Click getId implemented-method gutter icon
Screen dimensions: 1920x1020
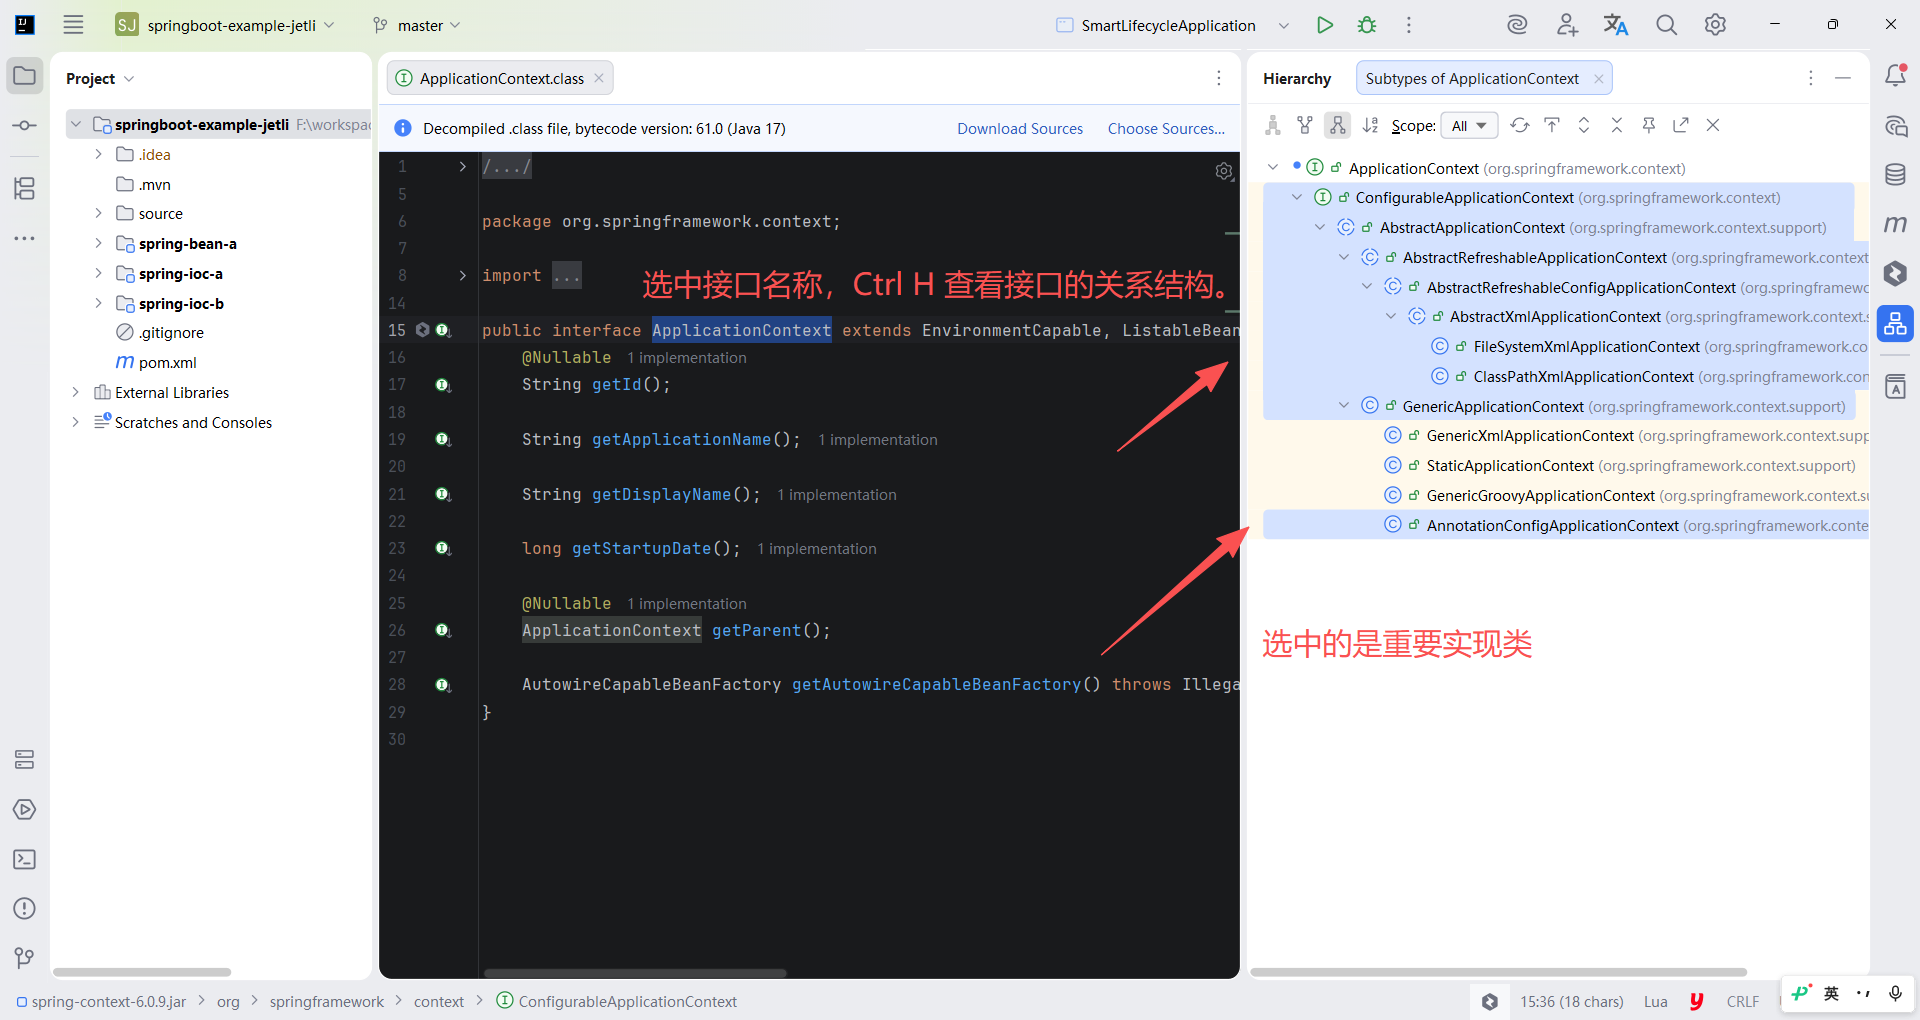[x=442, y=385]
